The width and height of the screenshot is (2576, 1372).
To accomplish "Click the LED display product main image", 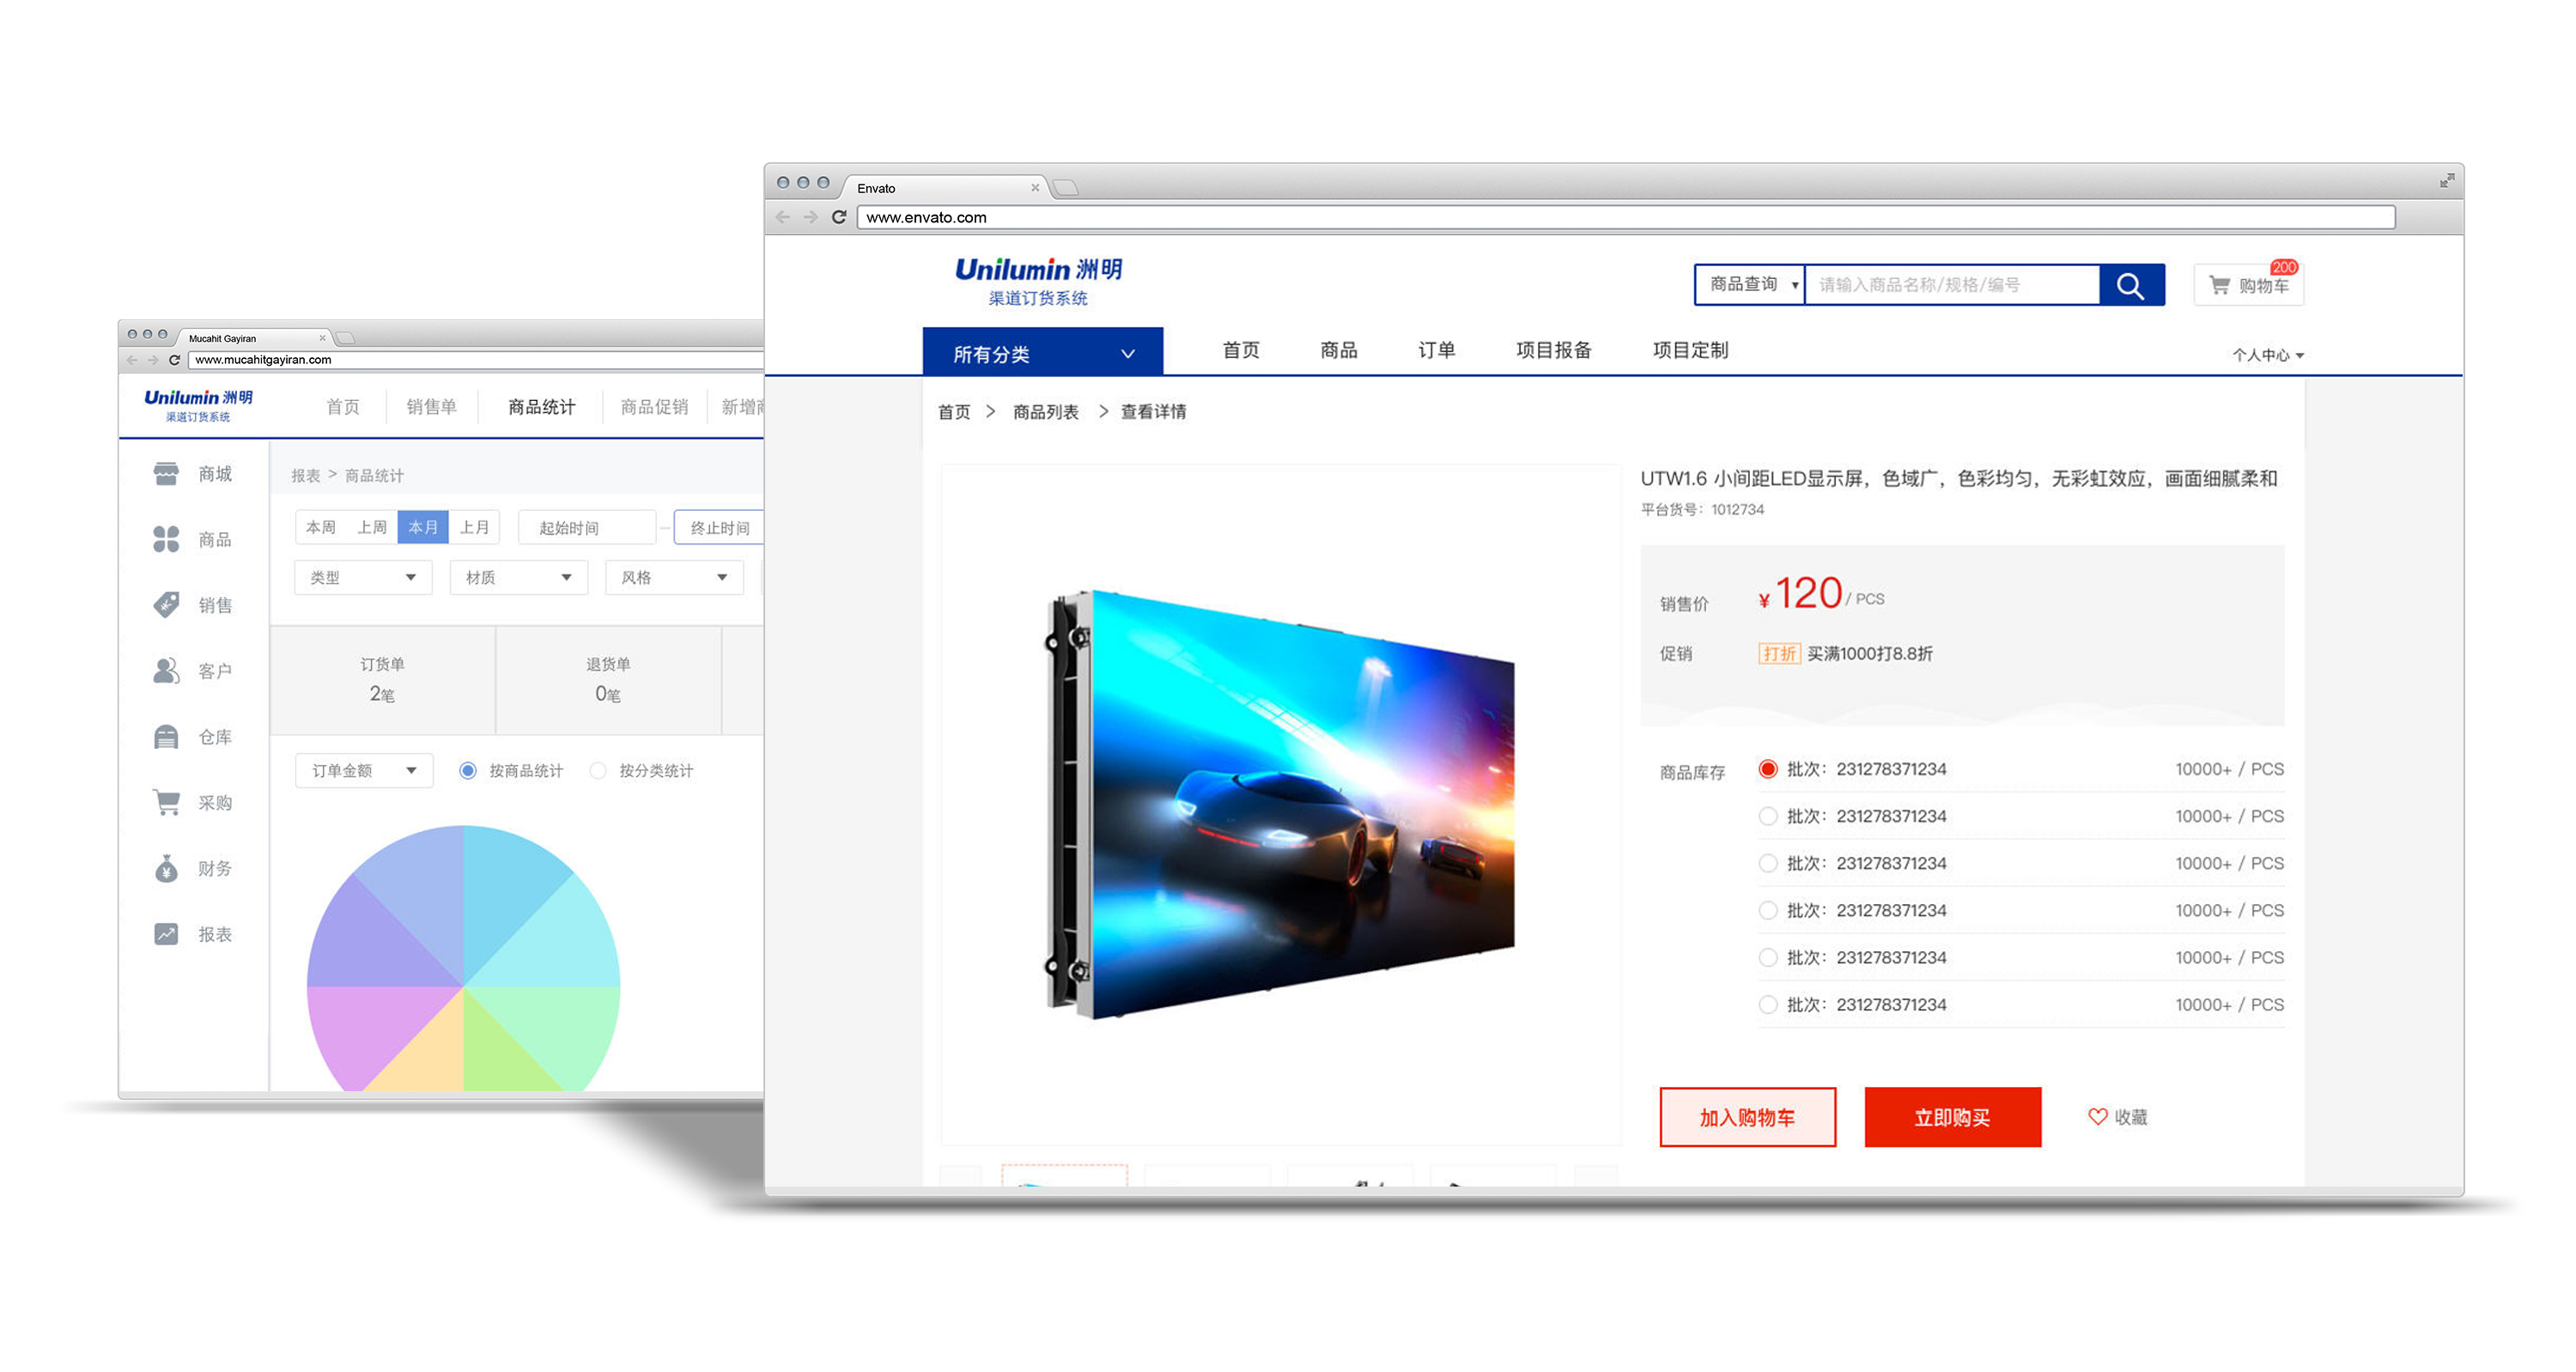I will [1280, 804].
